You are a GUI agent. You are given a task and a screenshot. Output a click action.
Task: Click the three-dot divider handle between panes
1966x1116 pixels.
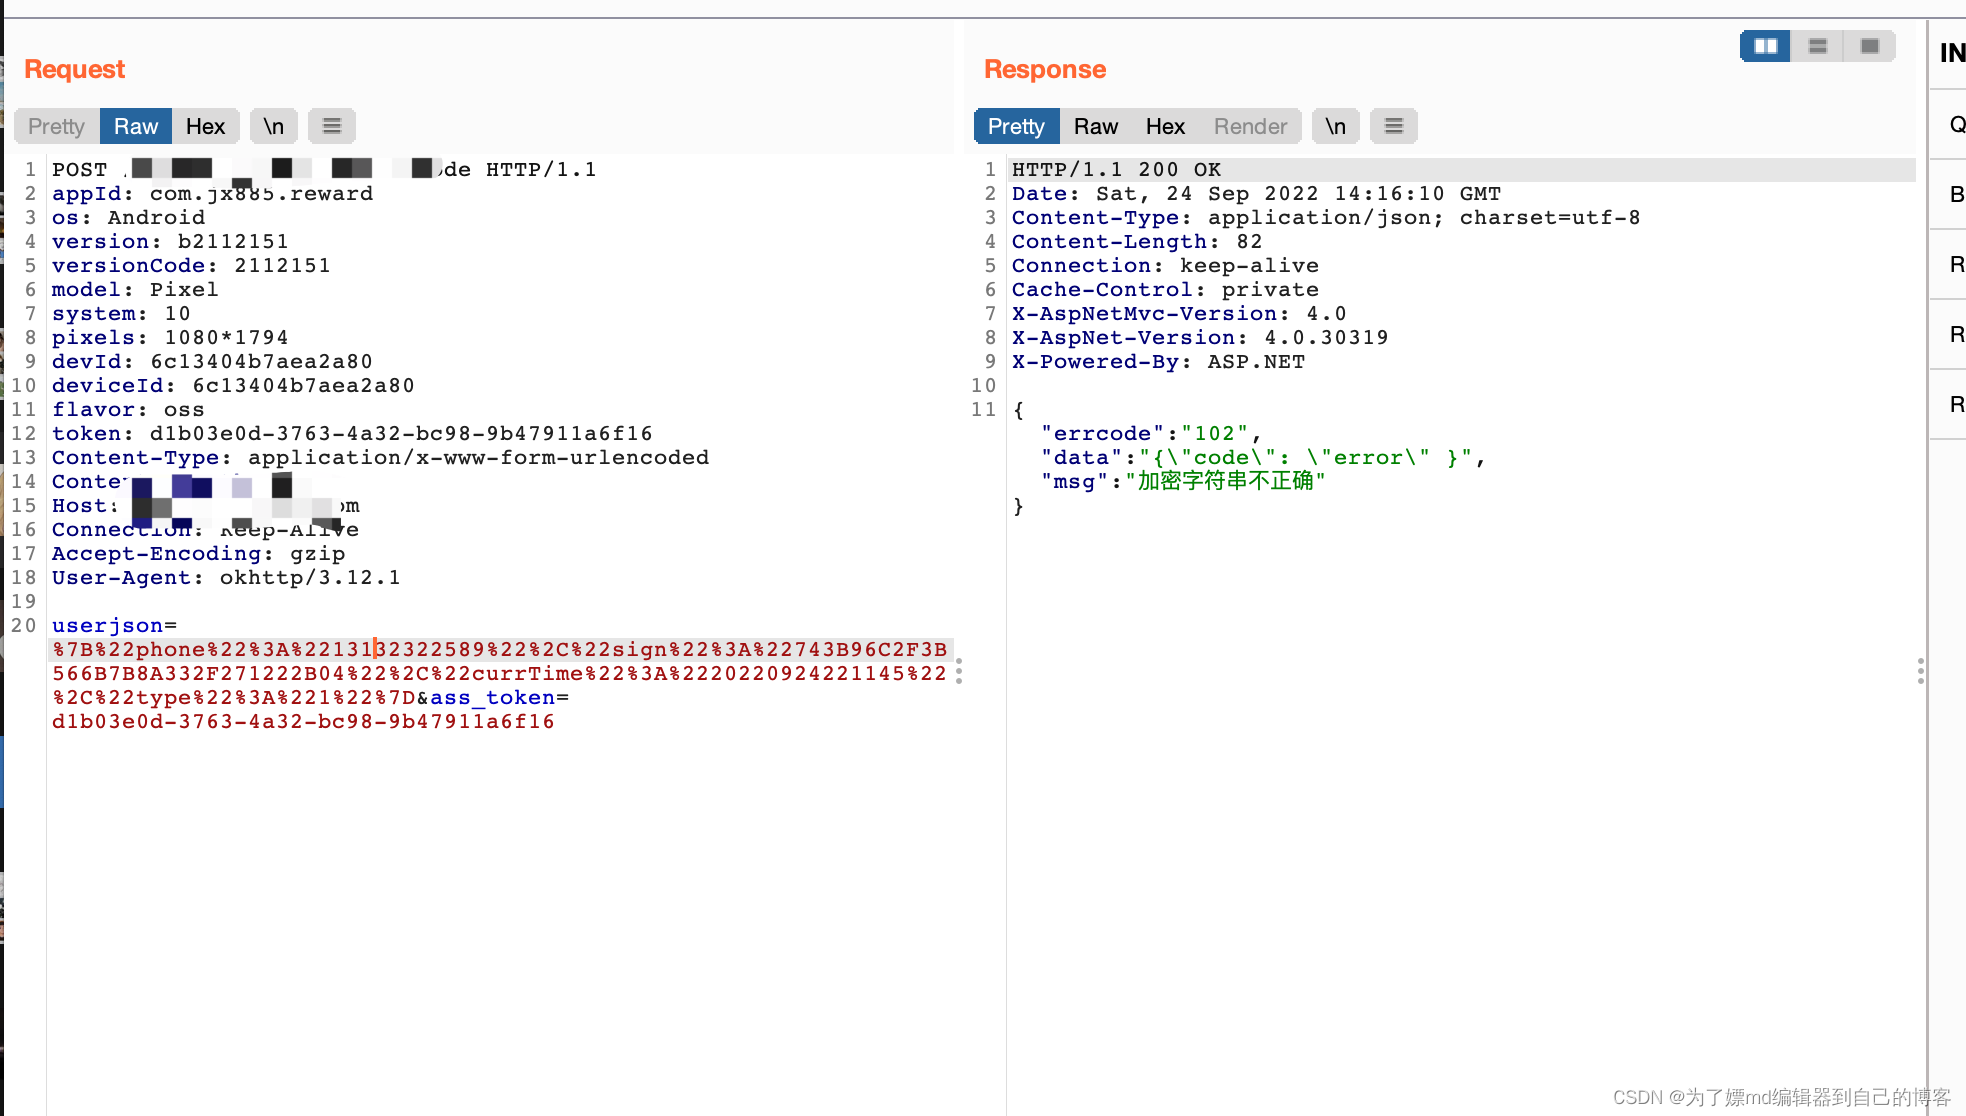[x=959, y=671]
